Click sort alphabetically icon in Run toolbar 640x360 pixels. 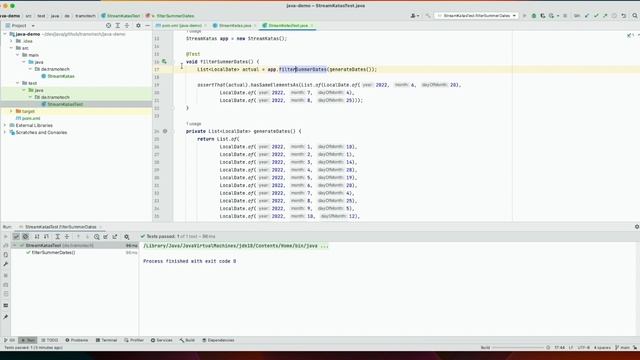coord(37,236)
